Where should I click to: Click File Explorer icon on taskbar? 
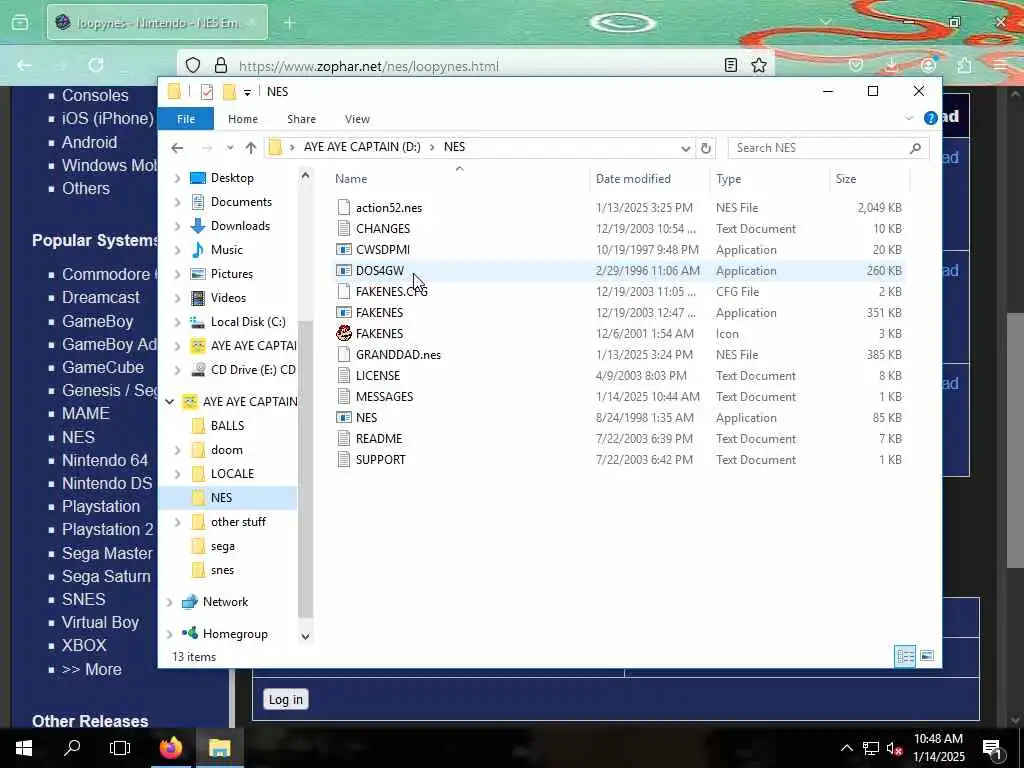click(x=219, y=748)
